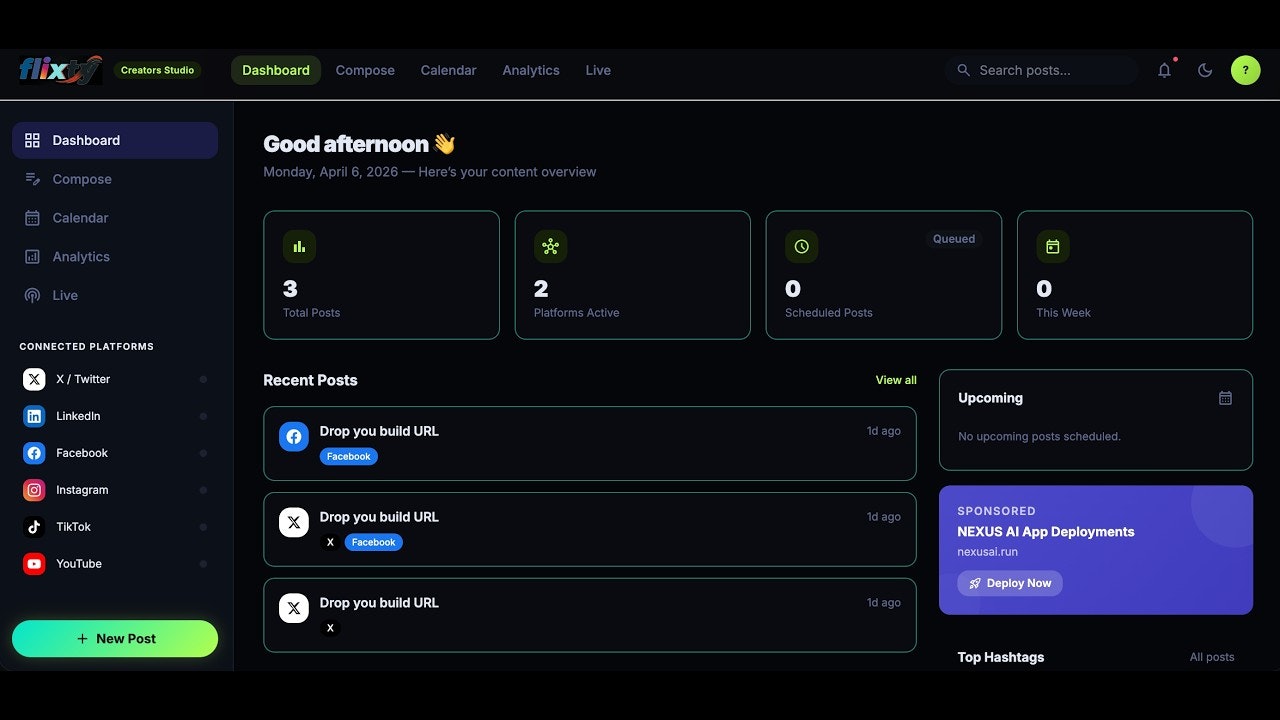Click sidebar Calendar icon

coord(32,218)
